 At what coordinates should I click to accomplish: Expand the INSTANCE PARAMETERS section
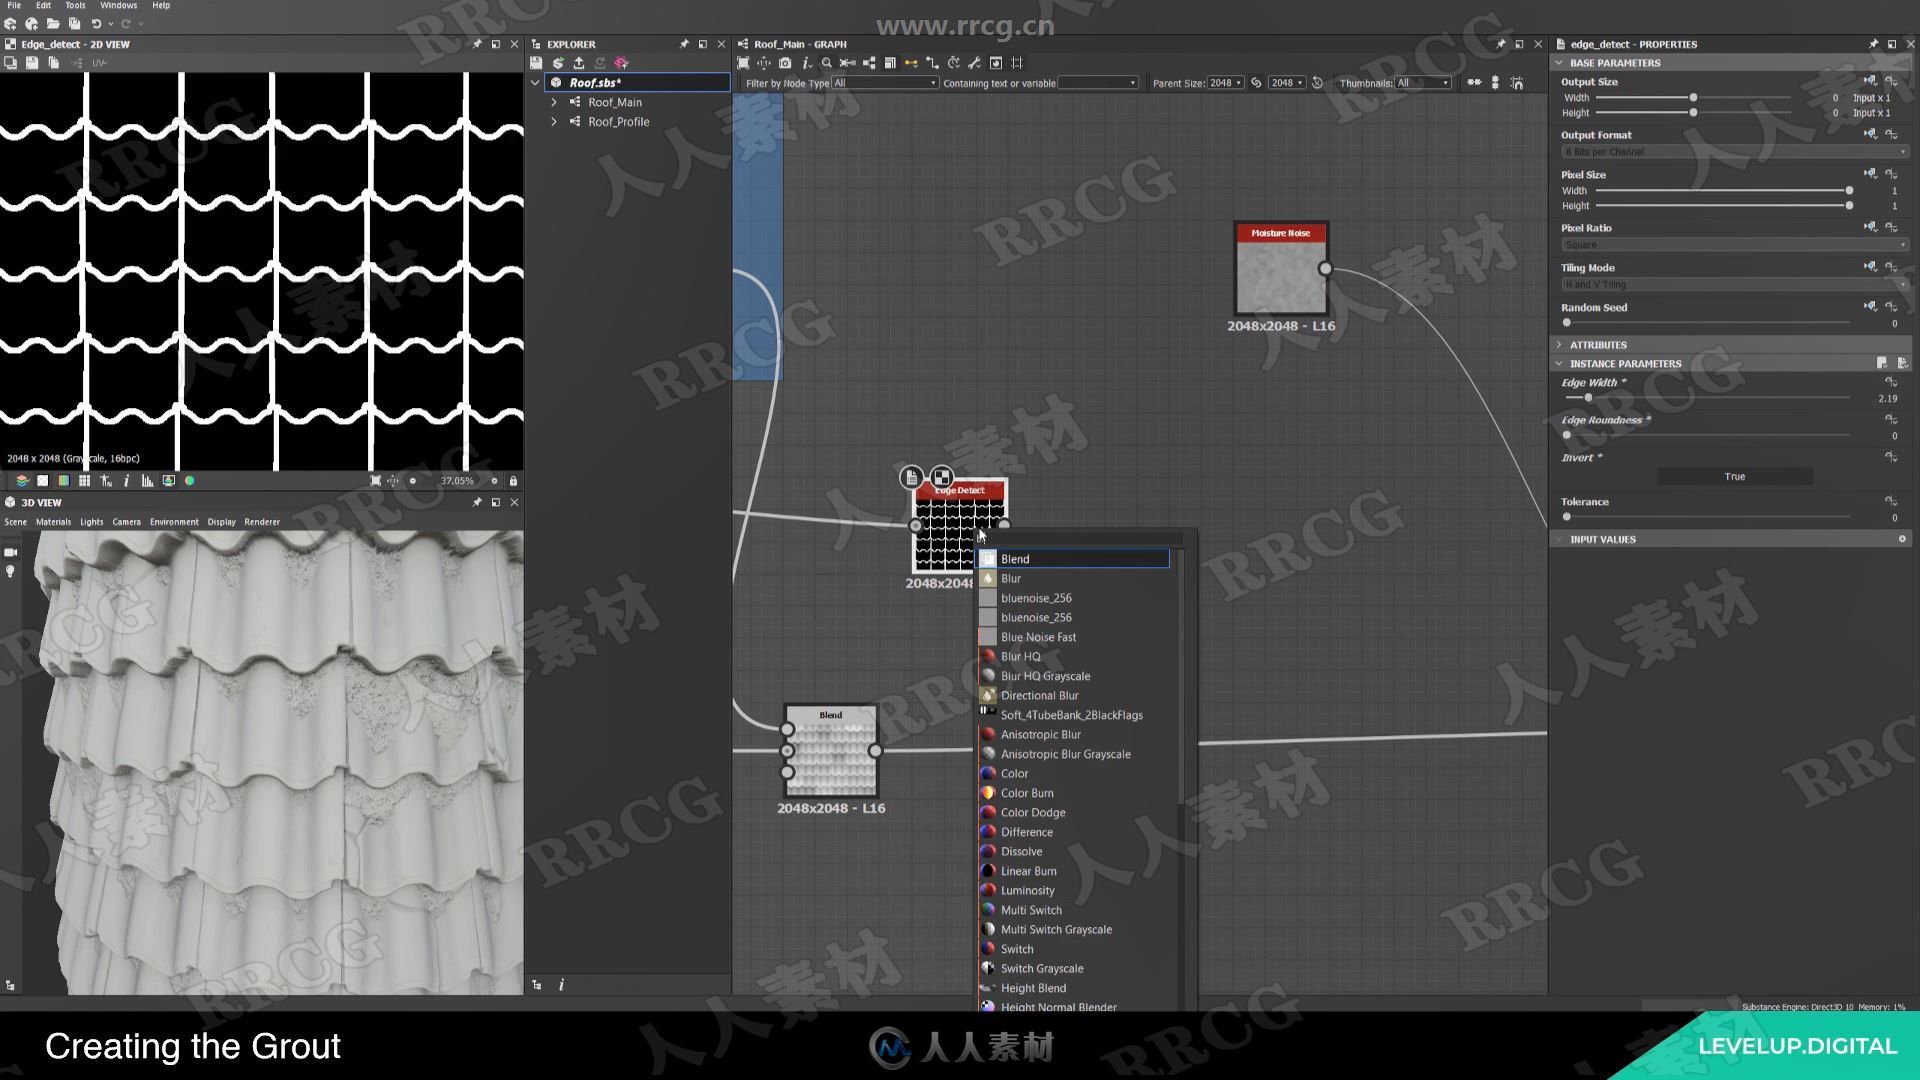[x=1560, y=363]
